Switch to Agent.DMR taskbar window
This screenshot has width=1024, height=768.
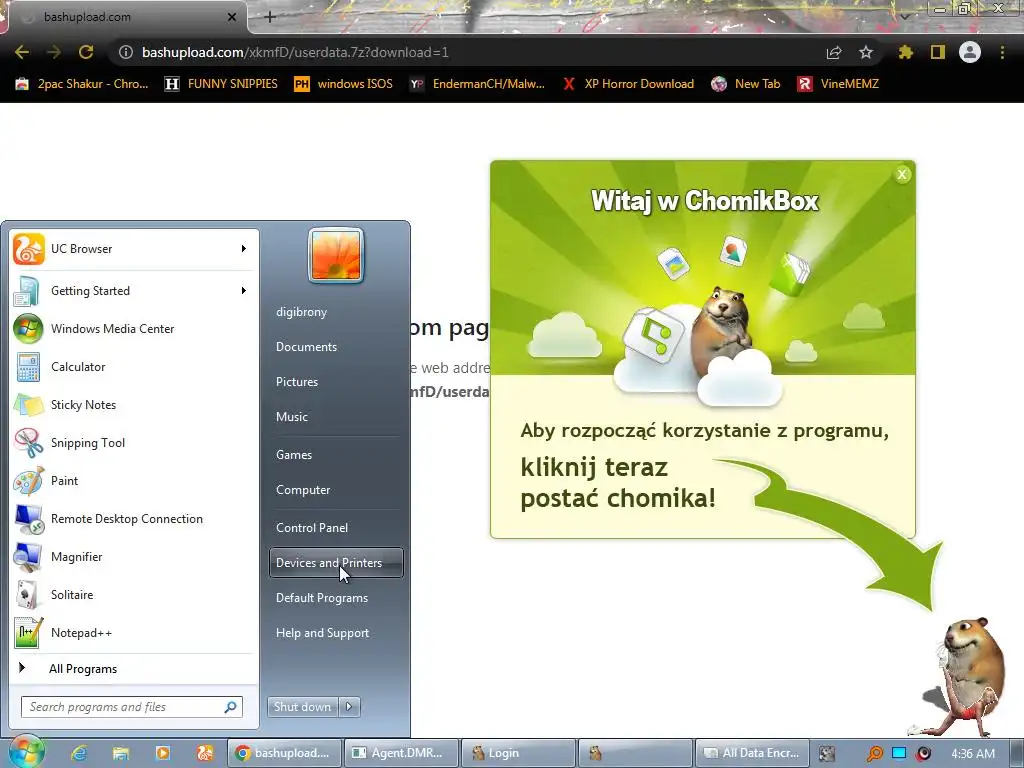[x=400, y=753]
